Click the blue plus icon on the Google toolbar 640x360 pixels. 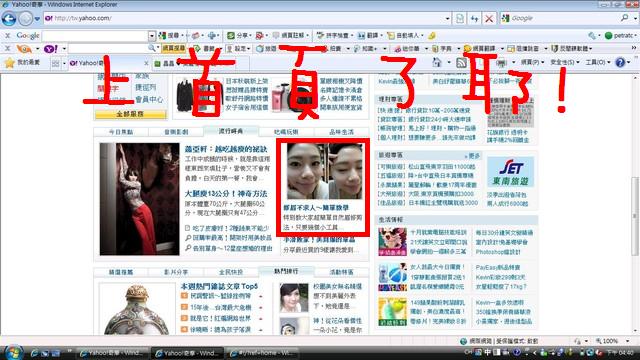point(212,36)
